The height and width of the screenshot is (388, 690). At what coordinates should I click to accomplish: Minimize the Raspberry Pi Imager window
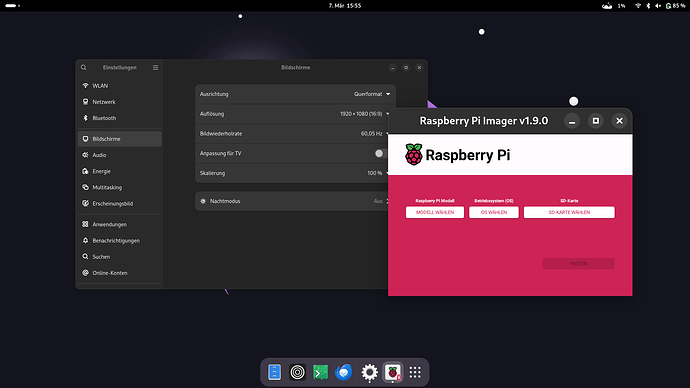572,121
